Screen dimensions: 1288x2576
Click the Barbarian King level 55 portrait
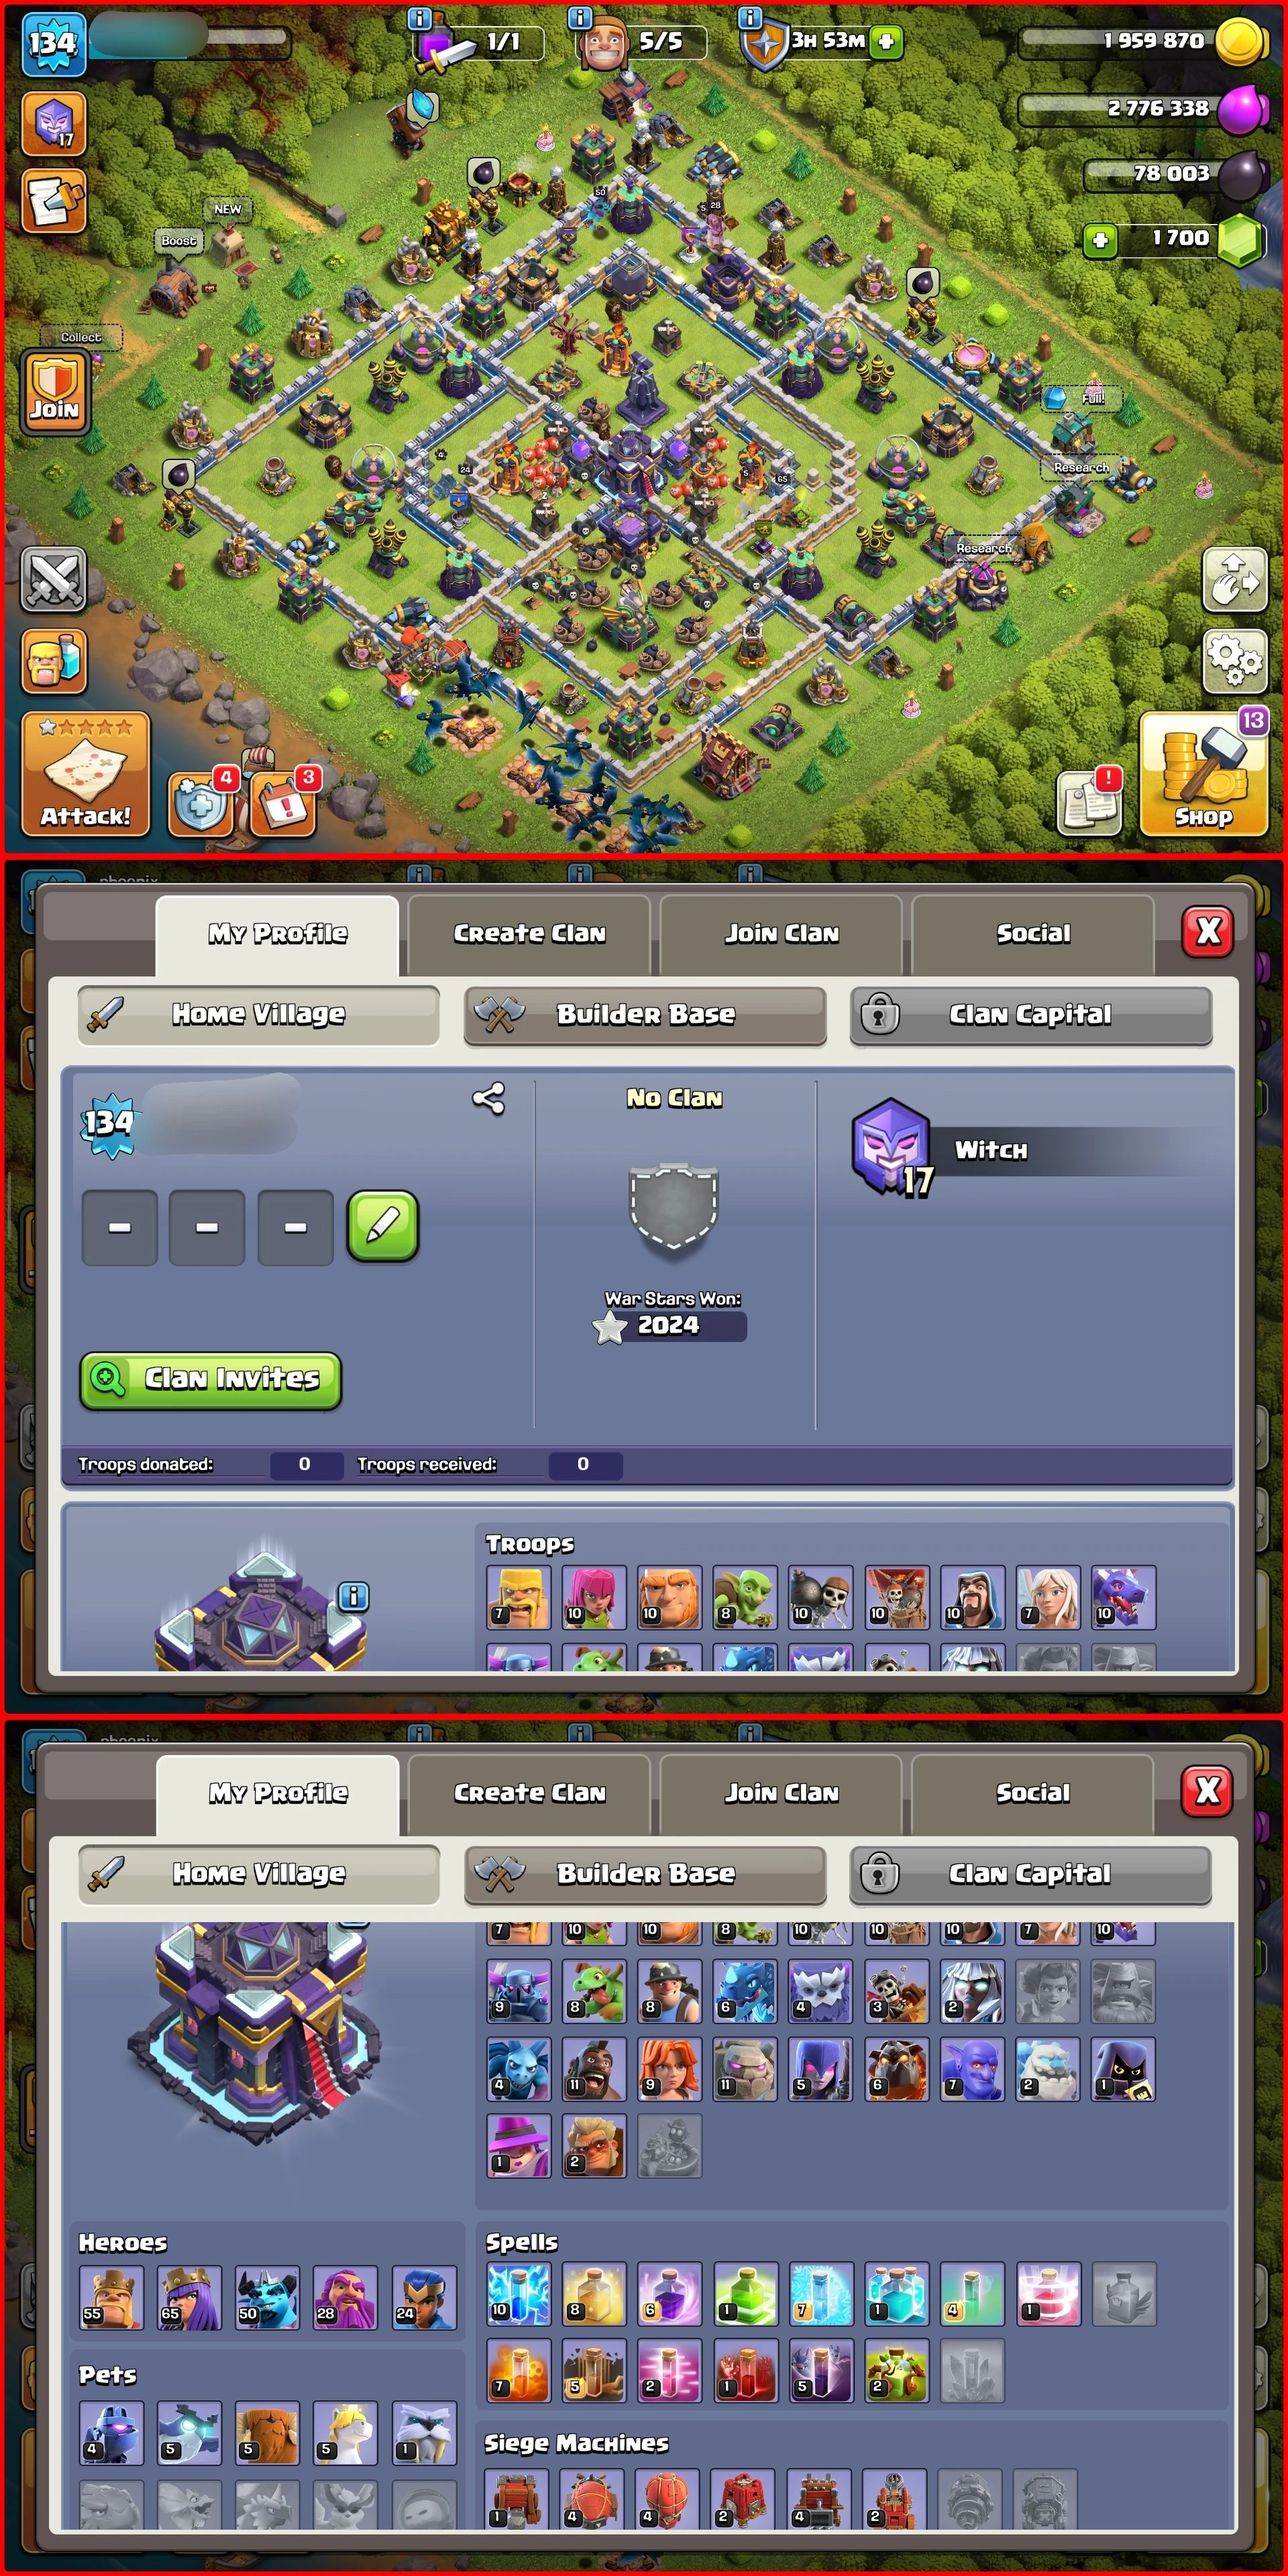[111, 2297]
